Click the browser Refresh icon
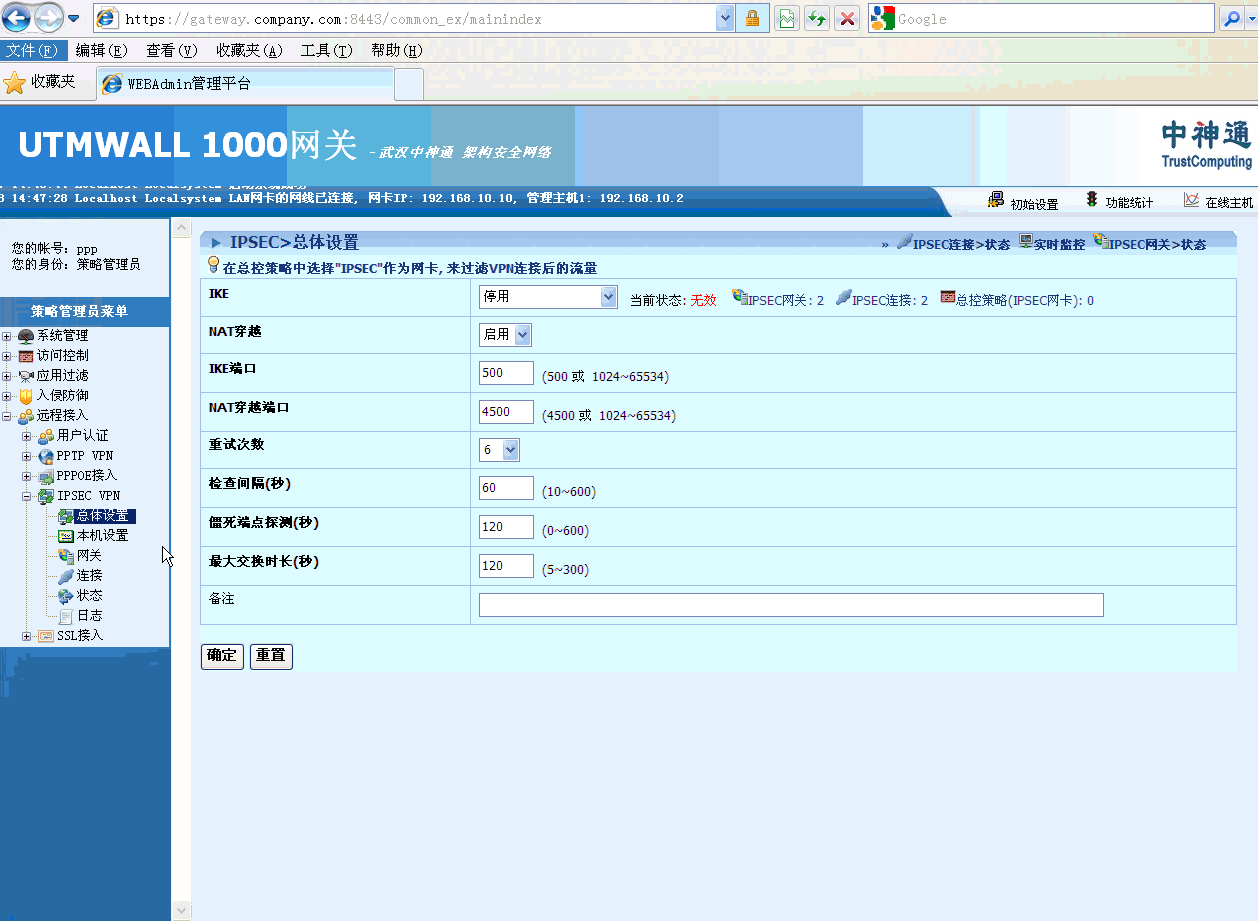This screenshot has width=1260, height=921. coord(817,18)
